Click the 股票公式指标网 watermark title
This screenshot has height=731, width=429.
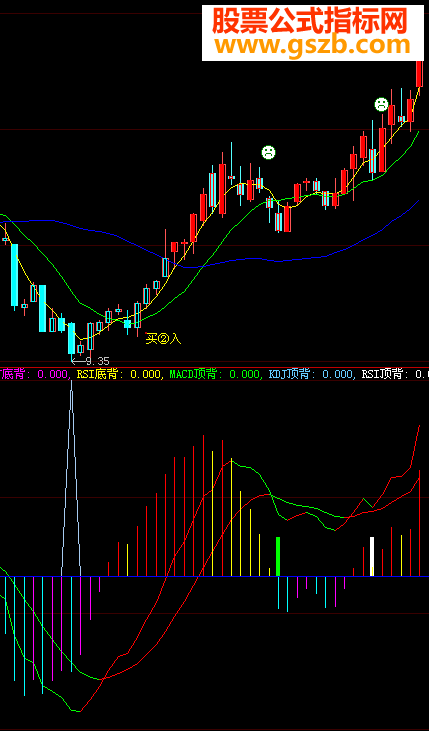310,21
